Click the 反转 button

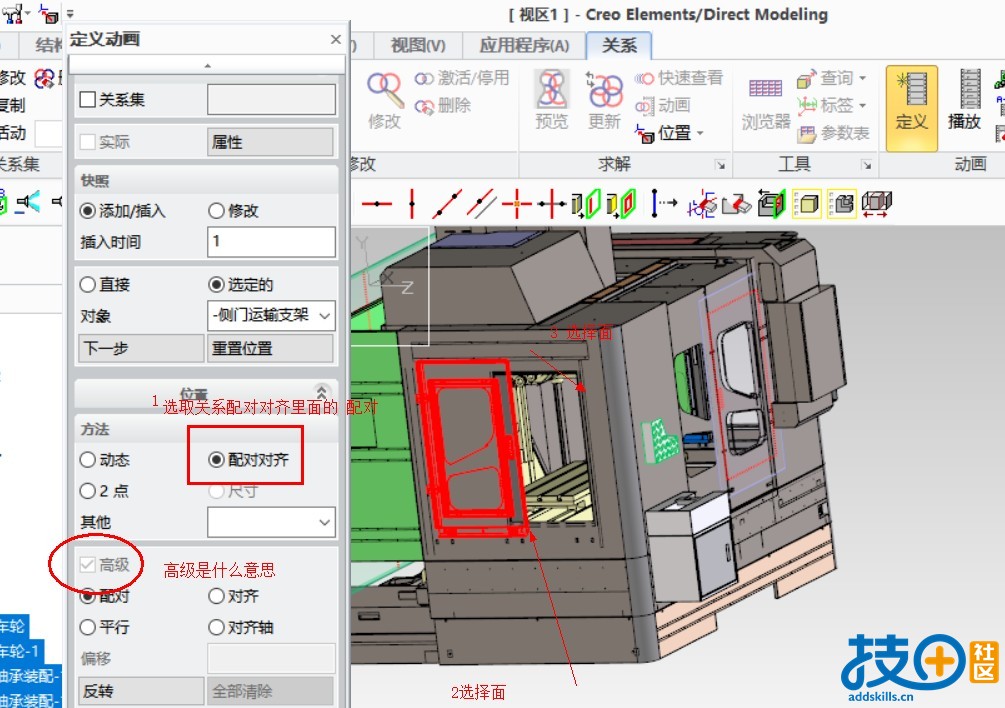(141, 691)
